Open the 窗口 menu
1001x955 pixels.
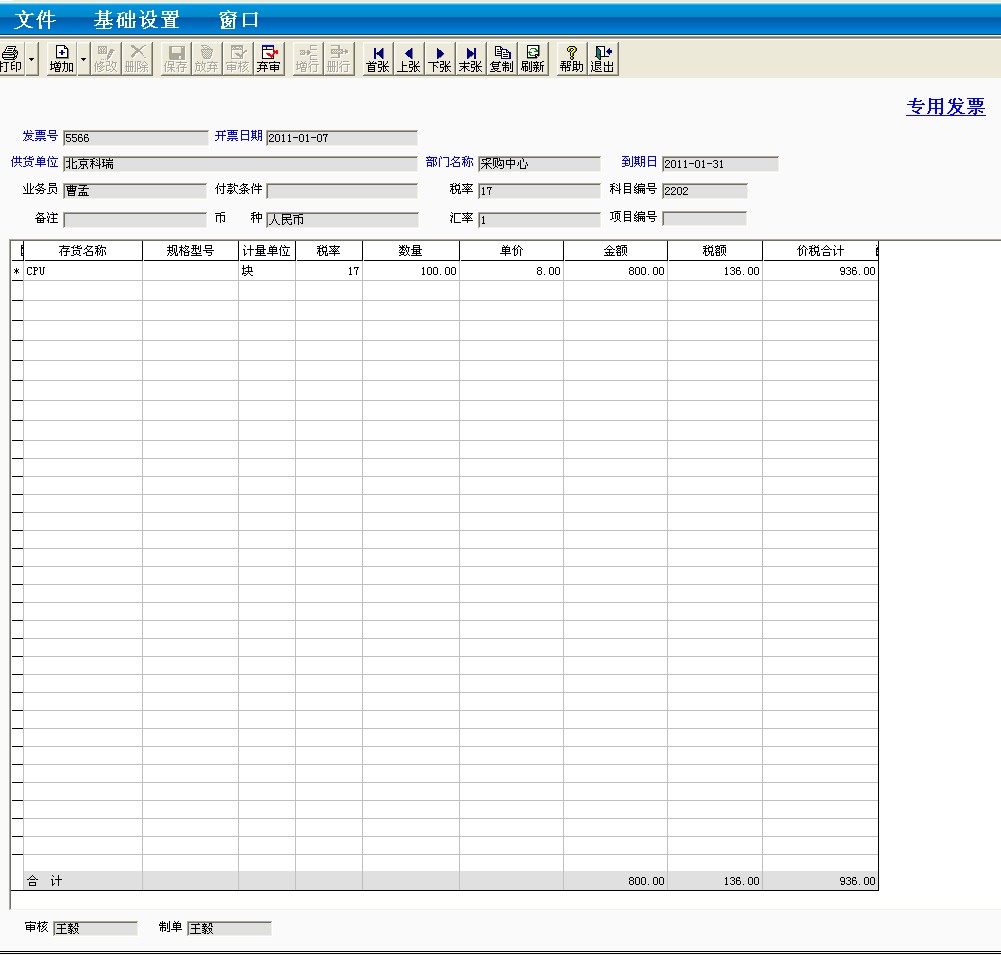[x=239, y=20]
